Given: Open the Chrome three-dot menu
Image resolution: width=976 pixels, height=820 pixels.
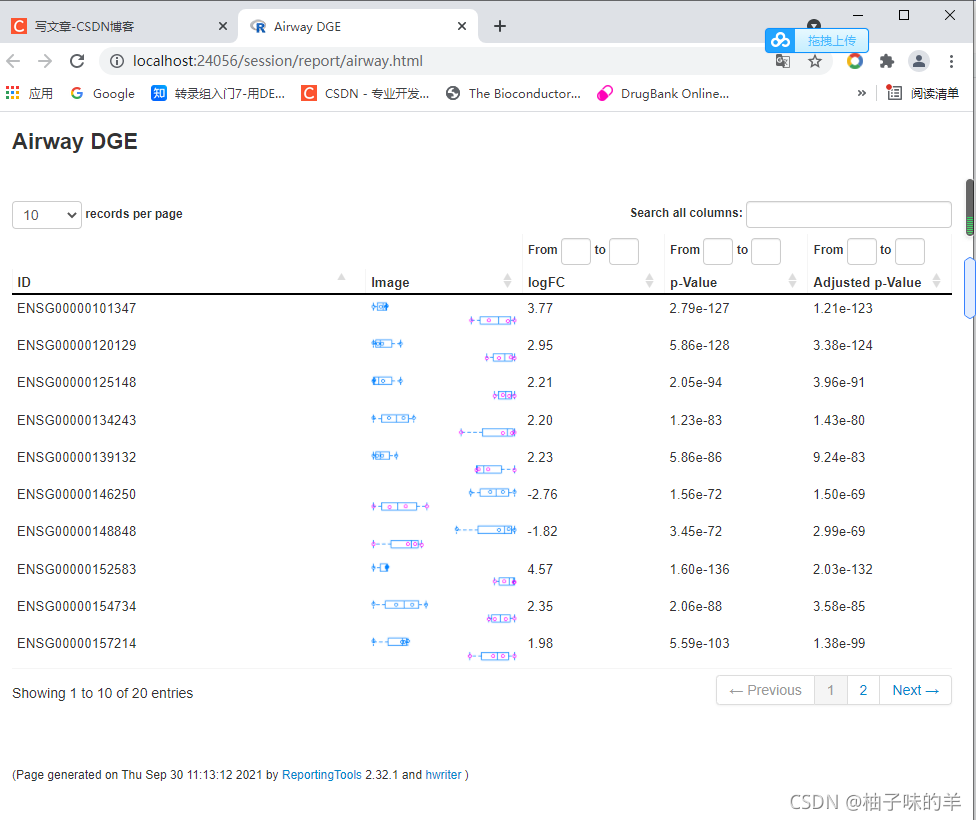Looking at the screenshot, I should 951,60.
